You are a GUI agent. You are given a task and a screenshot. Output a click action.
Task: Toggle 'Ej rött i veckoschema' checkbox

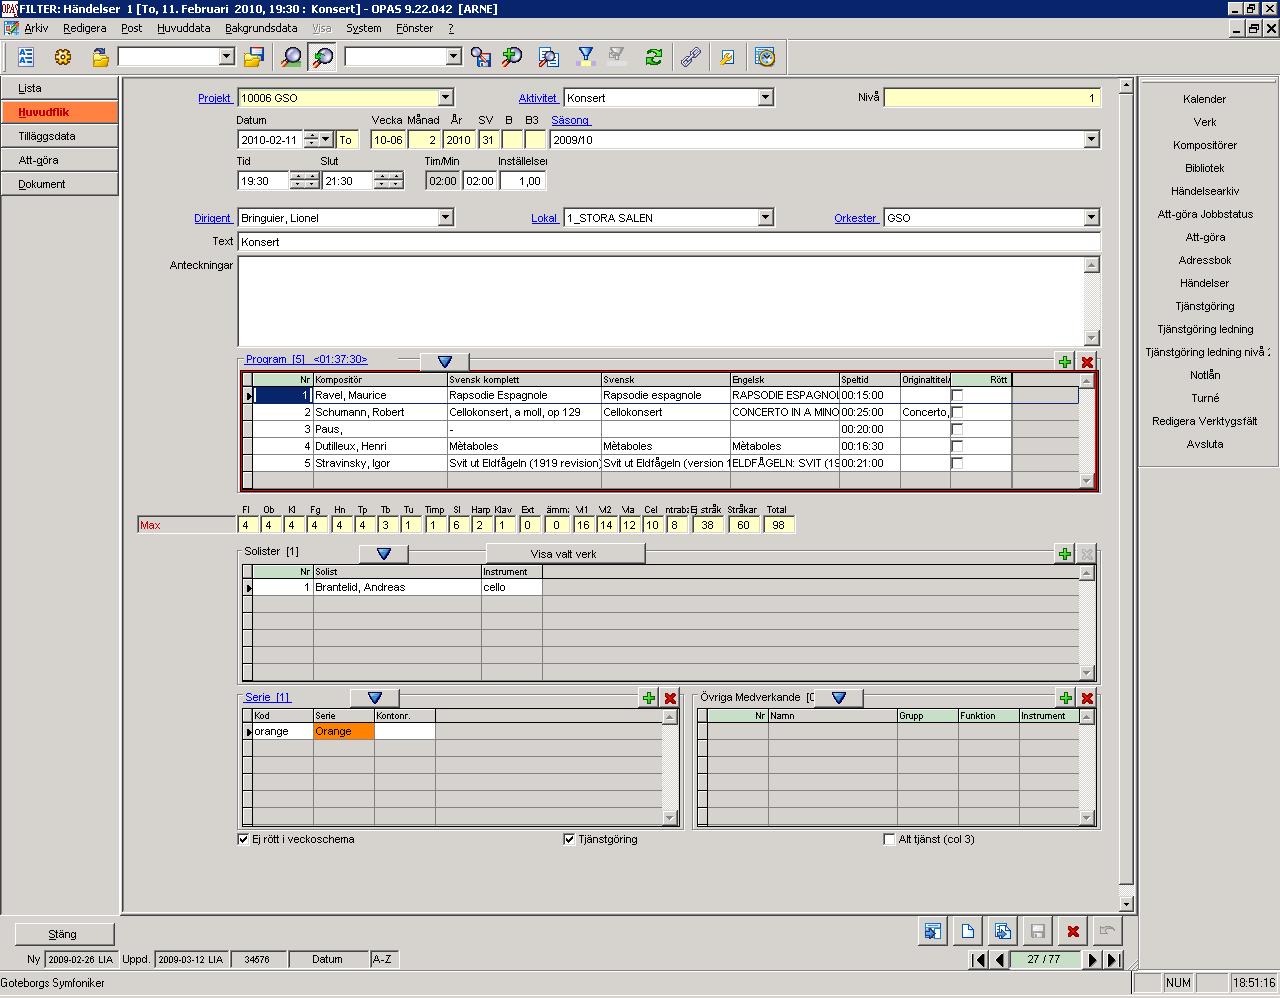pos(243,839)
